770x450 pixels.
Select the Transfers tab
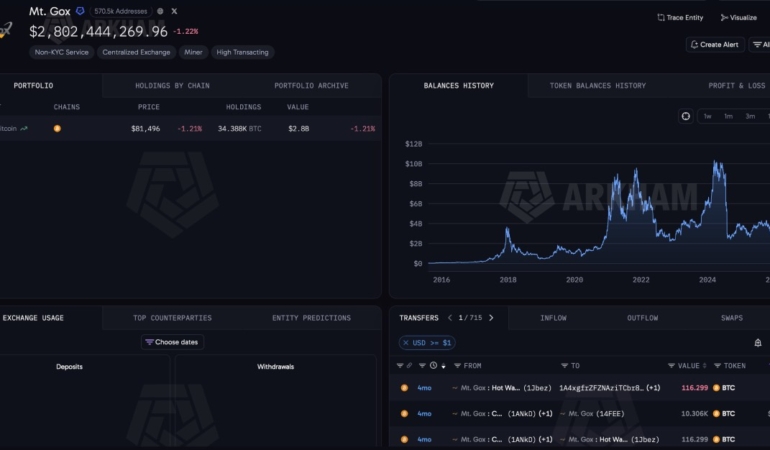(419, 318)
